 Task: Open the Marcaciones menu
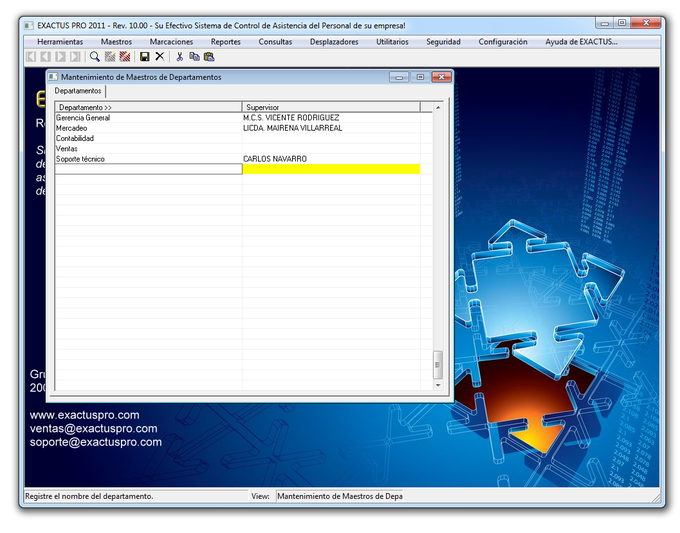coord(171,42)
